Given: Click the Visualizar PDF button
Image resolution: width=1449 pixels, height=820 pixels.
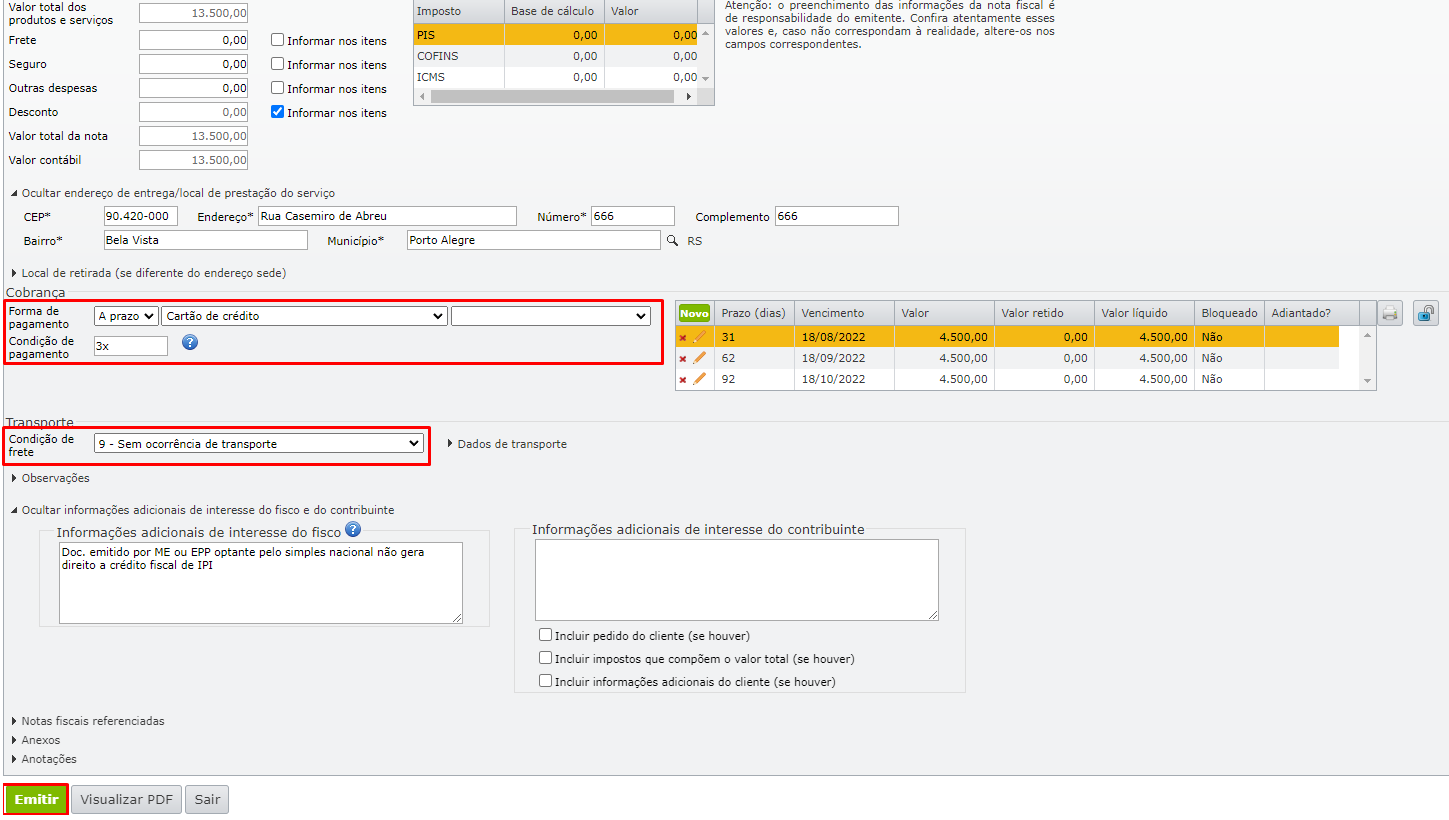Looking at the screenshot, I should [126, 800].
